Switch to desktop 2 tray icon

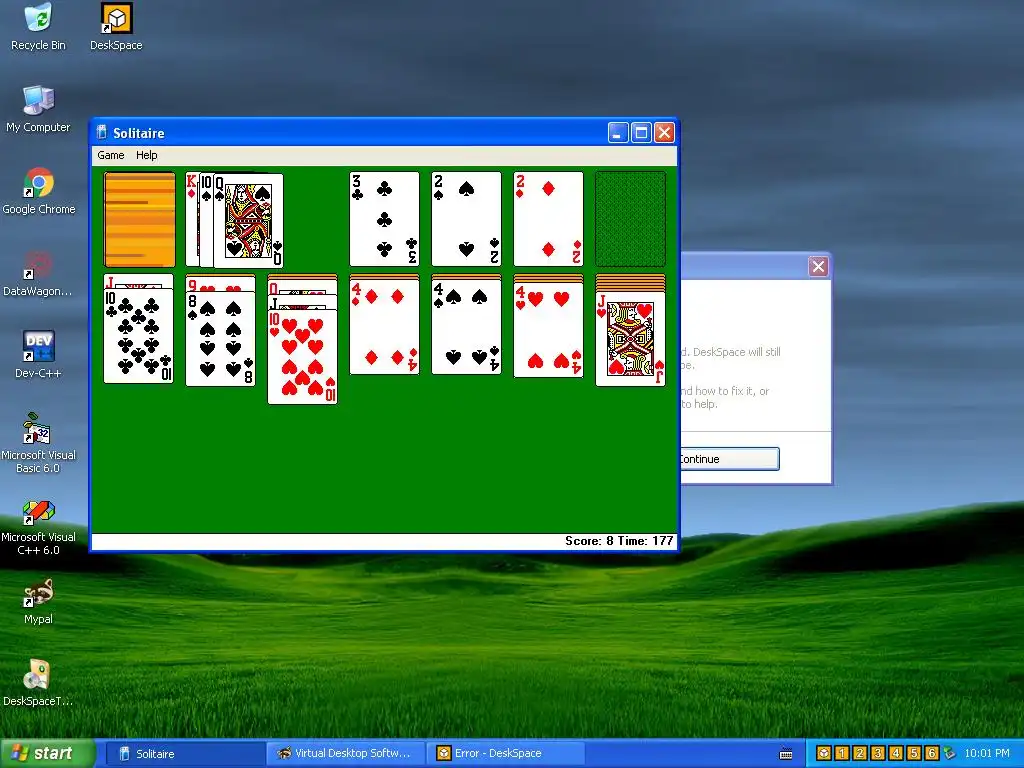point(859,753)
